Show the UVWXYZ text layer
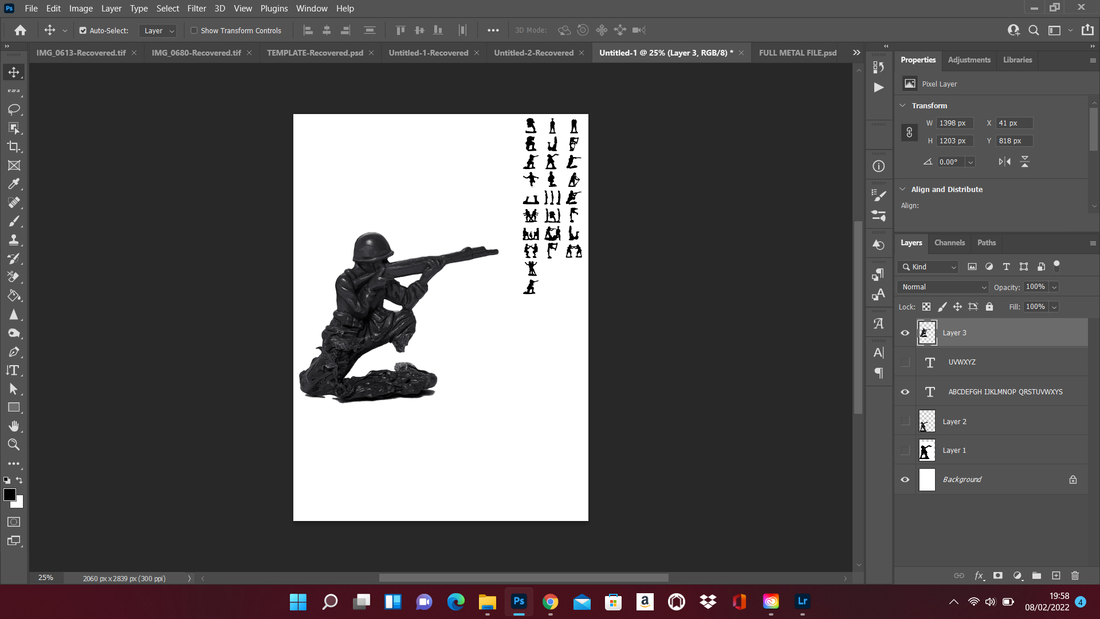The height and width of the screenshot is (619, 1100). pyautogui.click(x=905, y=362)
